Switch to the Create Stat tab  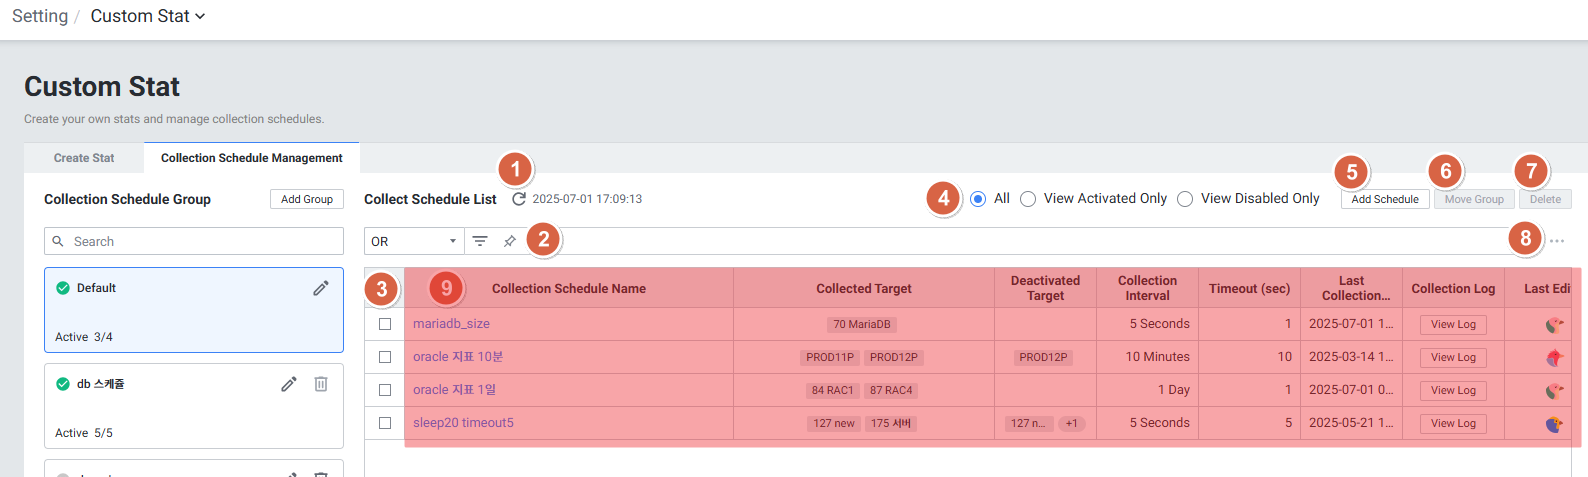(84, 158)
